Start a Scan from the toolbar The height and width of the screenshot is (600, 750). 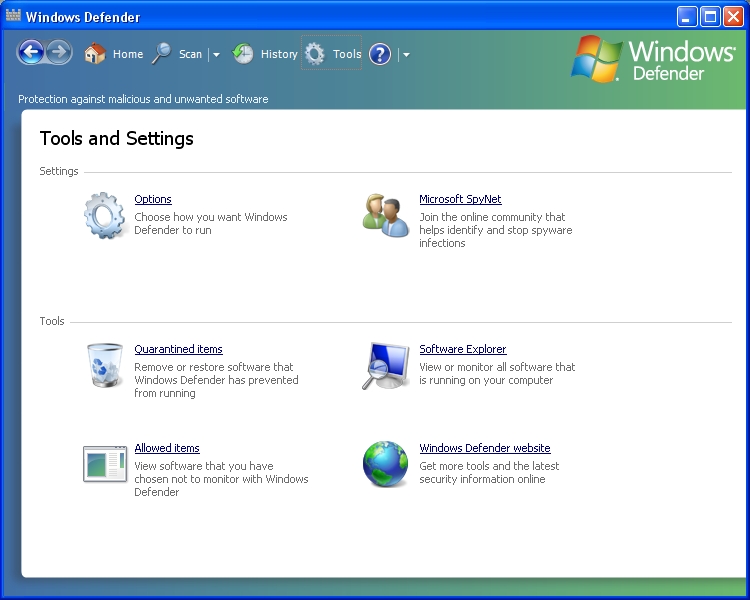178,54
